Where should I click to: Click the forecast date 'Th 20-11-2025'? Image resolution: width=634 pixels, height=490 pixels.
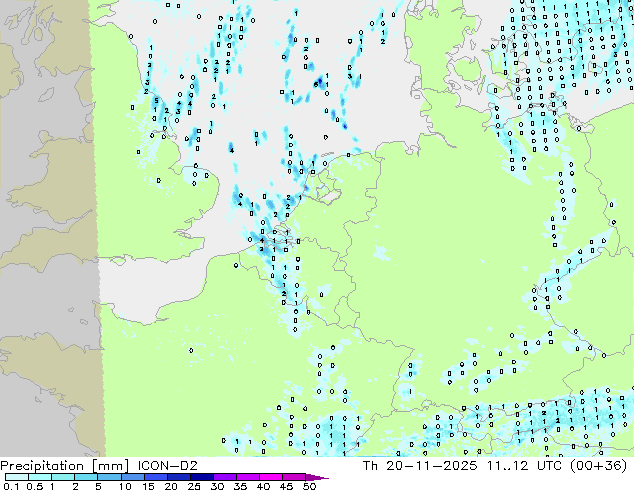[420, 466]
